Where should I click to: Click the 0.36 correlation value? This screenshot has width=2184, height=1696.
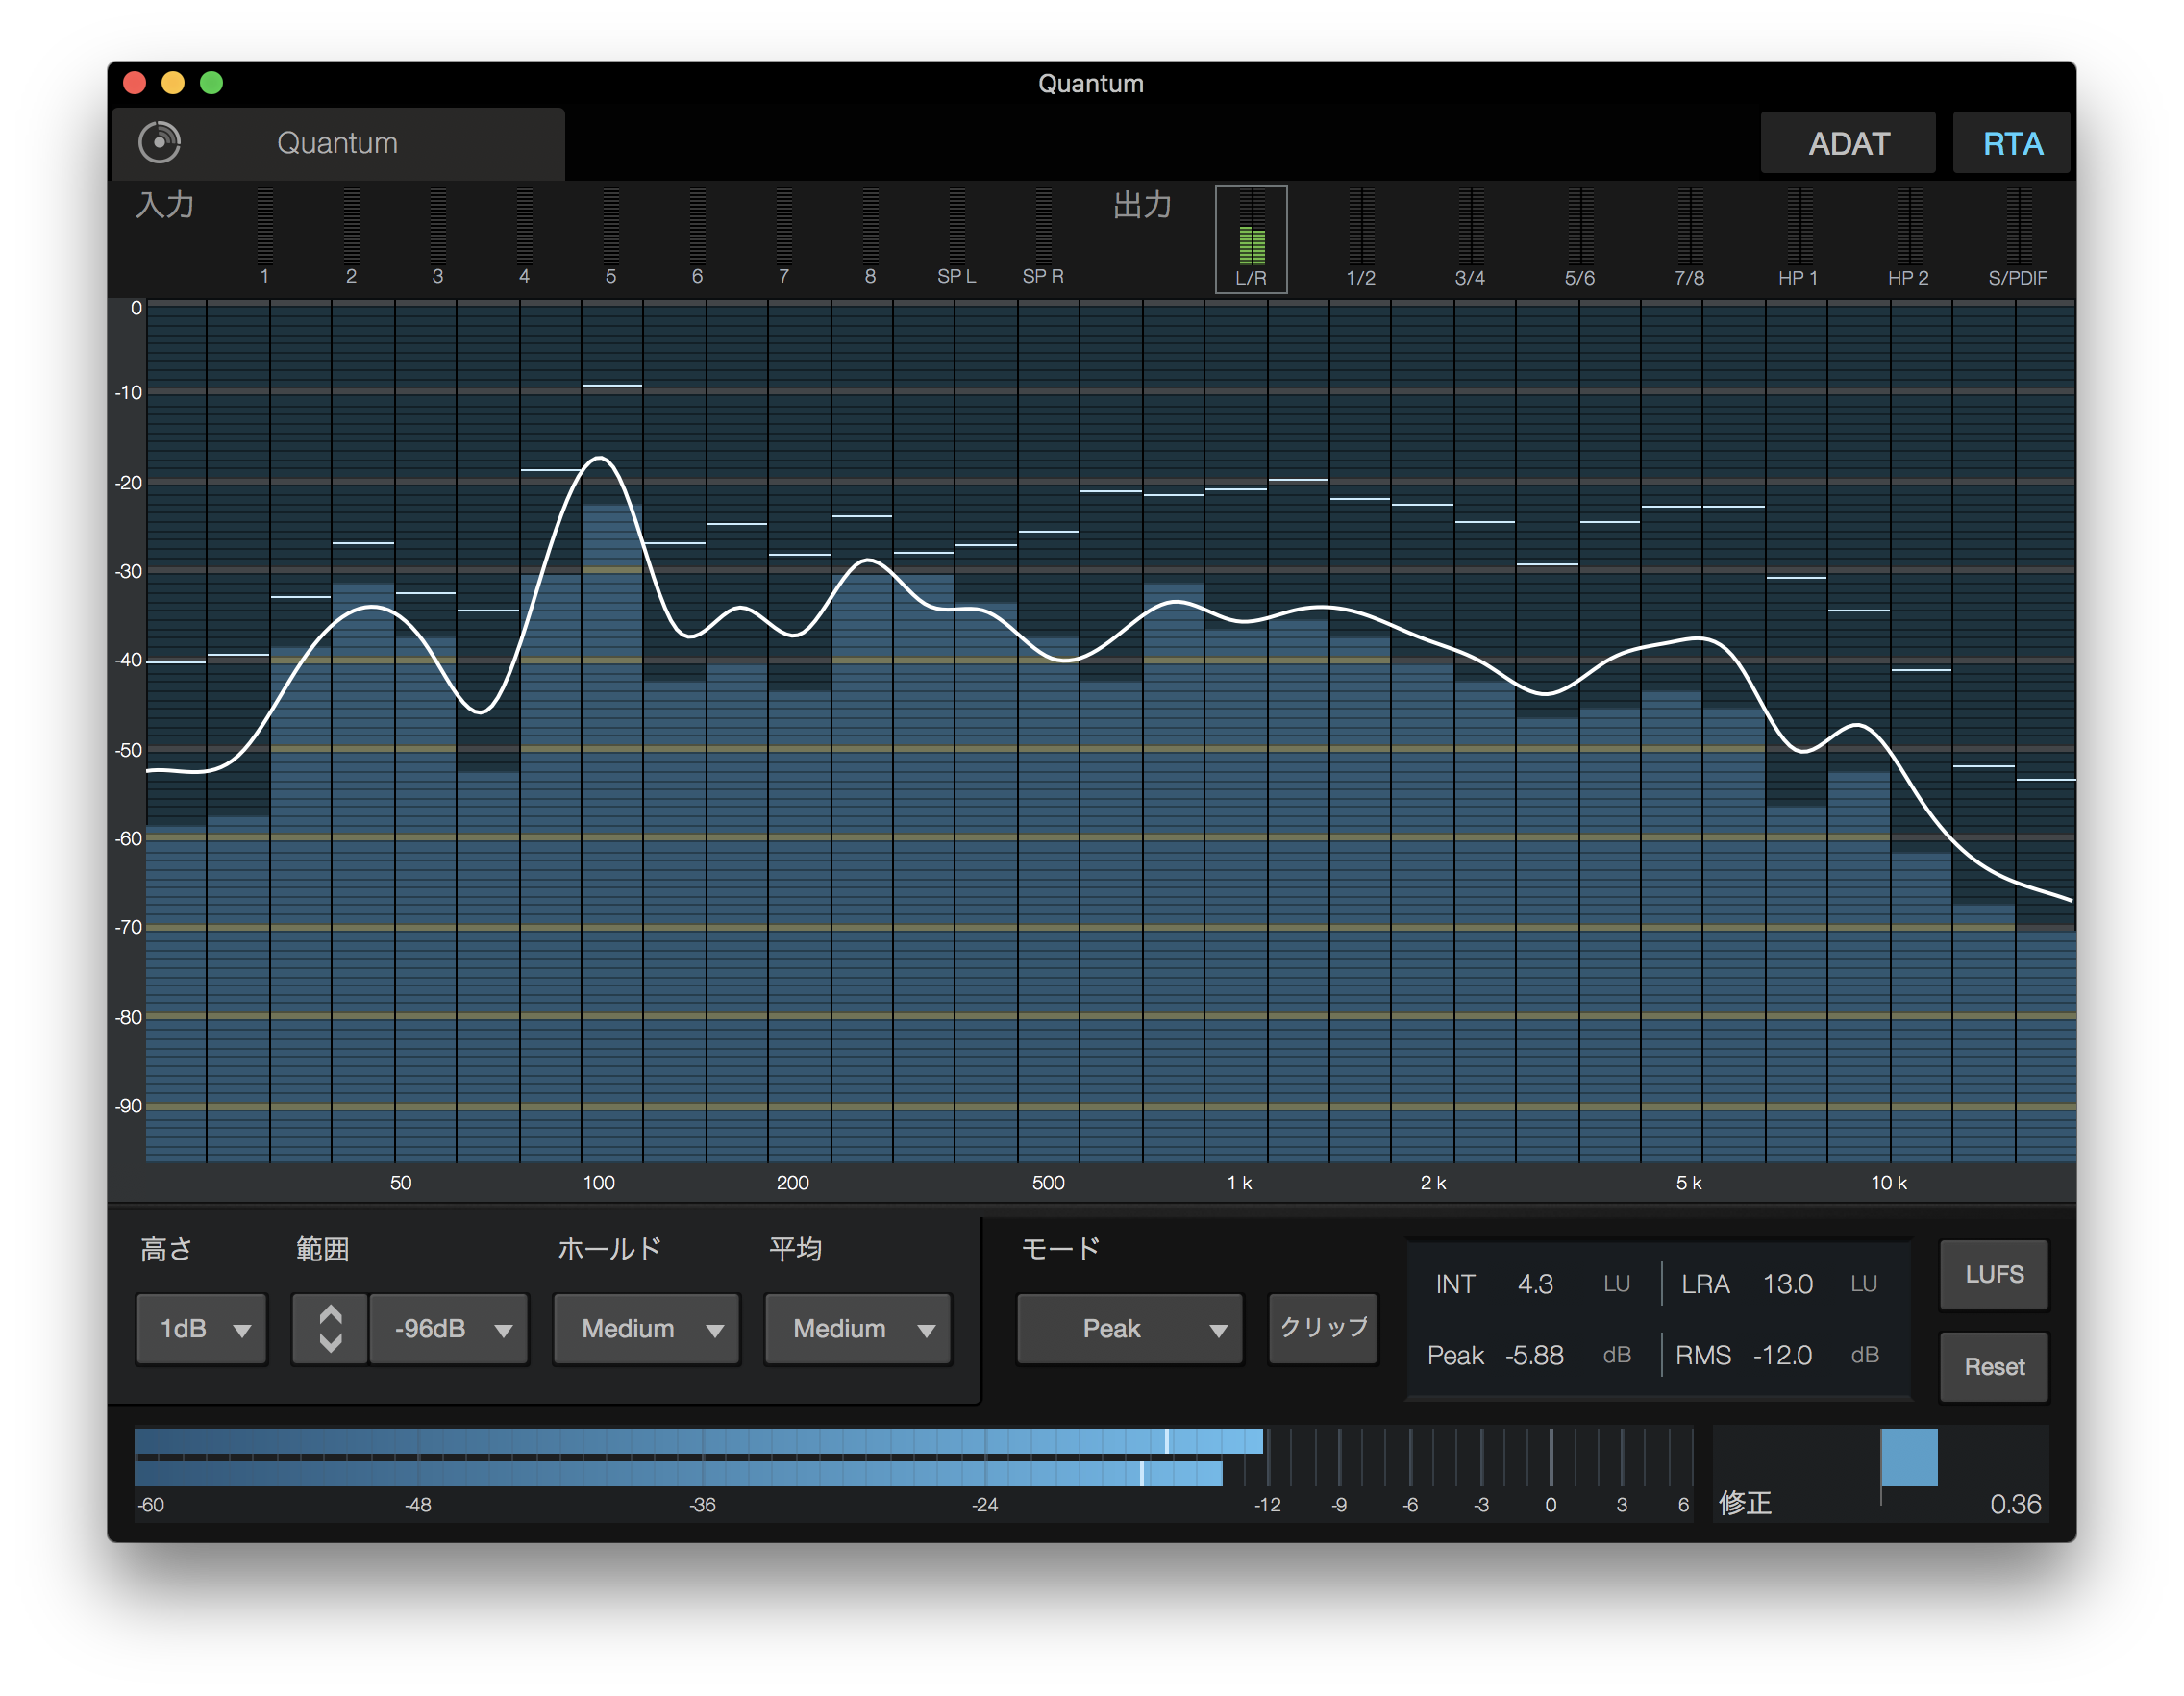point(2015,1504)
